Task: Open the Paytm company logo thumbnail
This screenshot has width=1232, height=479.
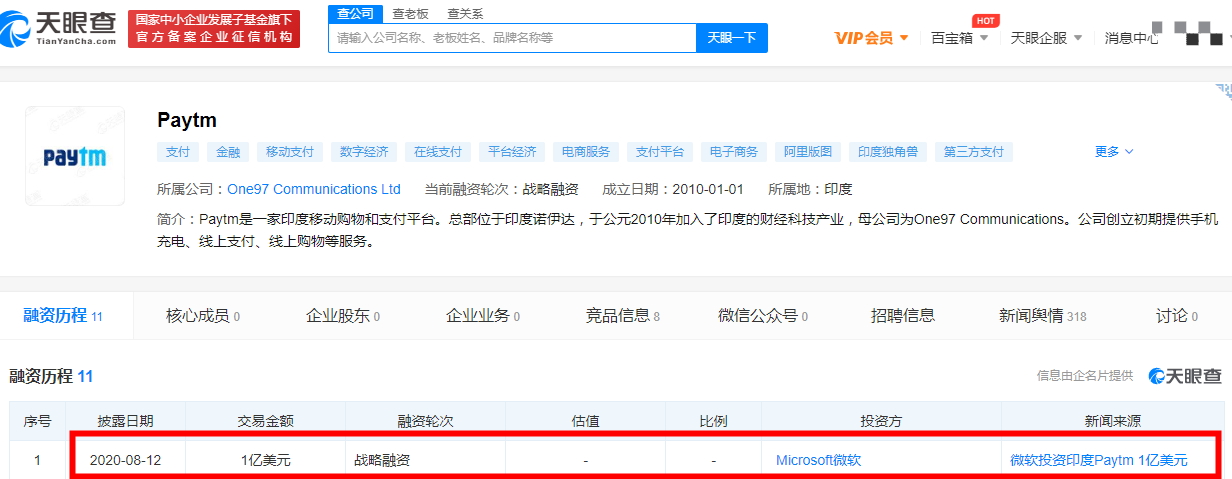Action: [75, 156]
